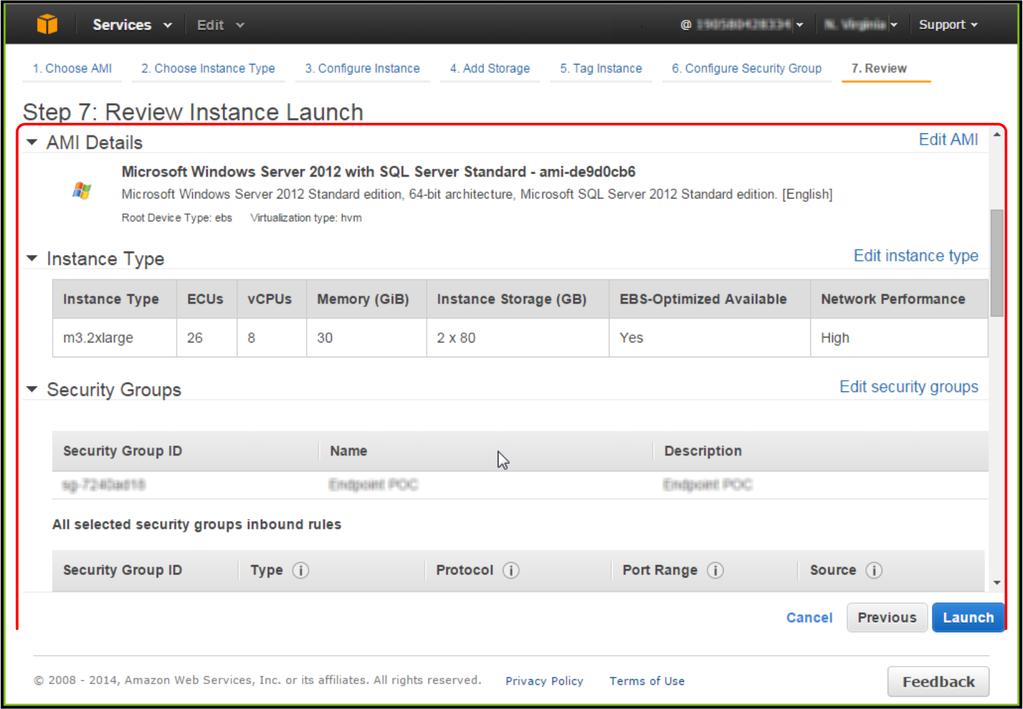Click the Network Performance column header

[x=899, y=299]
